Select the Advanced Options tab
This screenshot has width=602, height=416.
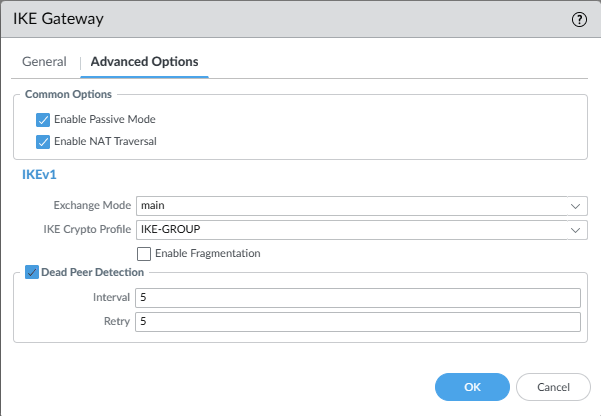[x=144, y=62]
